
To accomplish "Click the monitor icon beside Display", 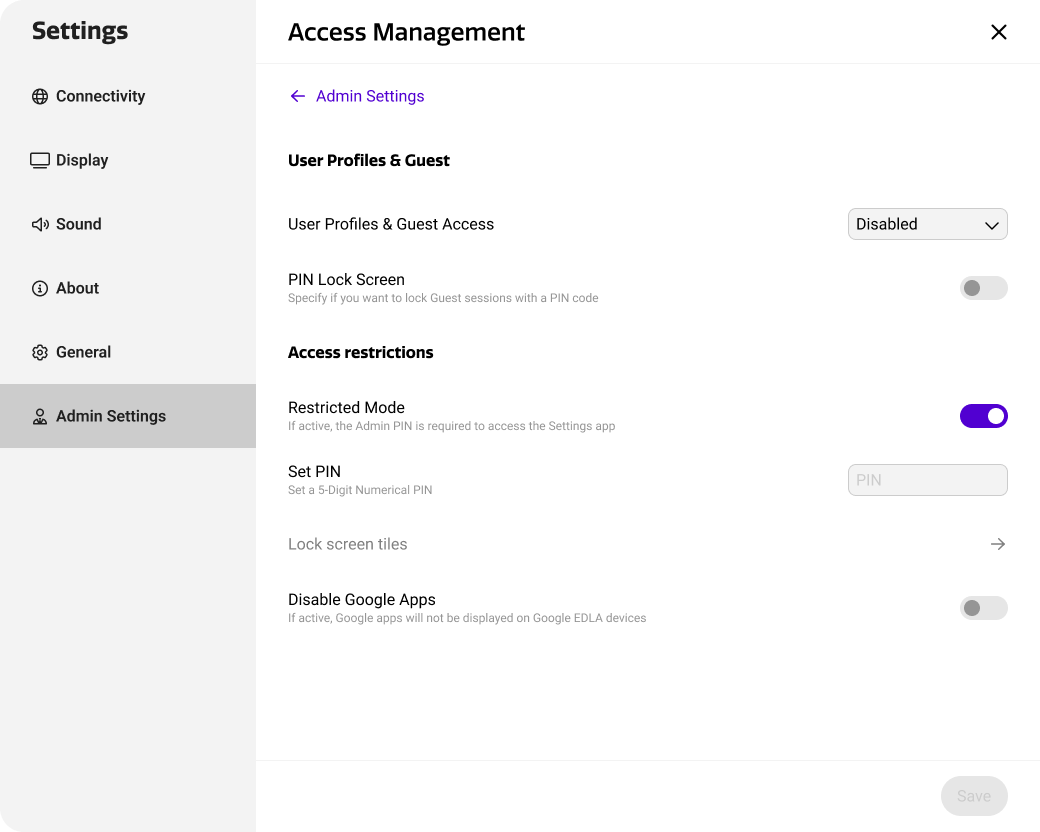I will click(x=40, y=161).
